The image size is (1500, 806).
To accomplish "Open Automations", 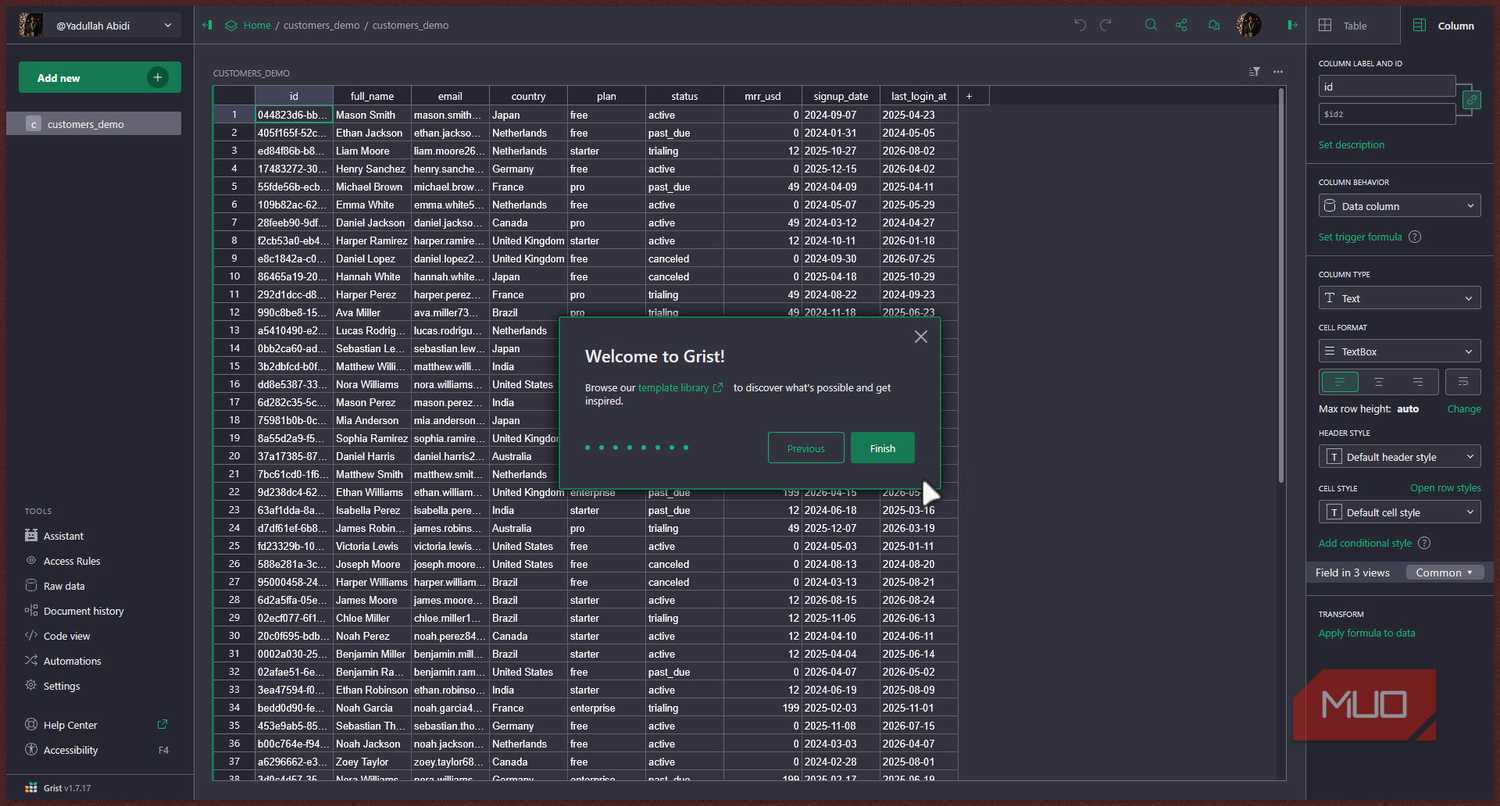I will click(72, 661).
